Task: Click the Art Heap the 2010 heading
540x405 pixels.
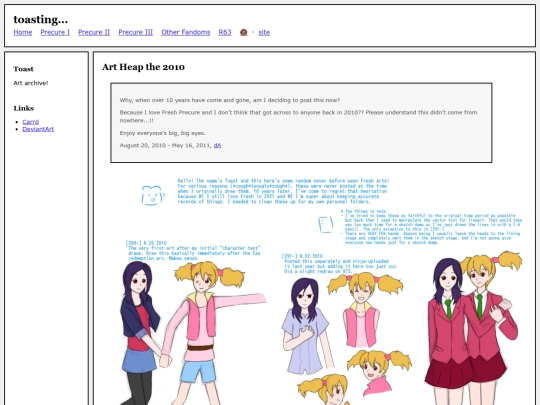Action: pyautogui.click(x=143, y=67)
